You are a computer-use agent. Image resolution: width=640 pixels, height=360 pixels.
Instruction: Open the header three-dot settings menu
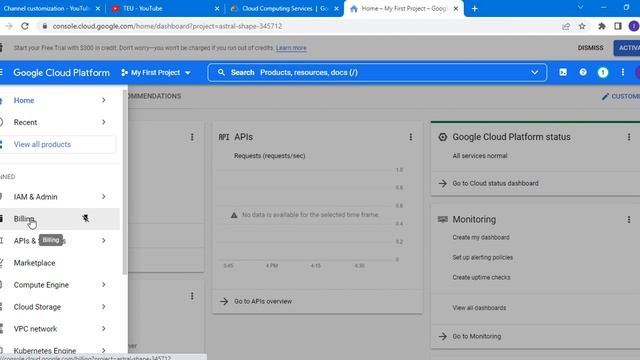(x=622, y=72)
